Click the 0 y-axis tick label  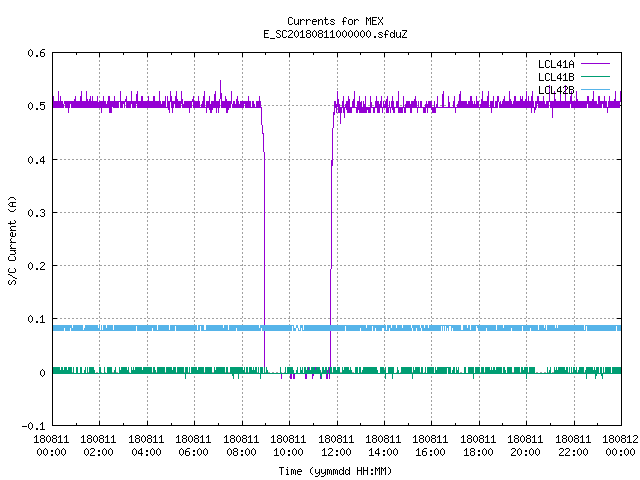click(42, 373)
